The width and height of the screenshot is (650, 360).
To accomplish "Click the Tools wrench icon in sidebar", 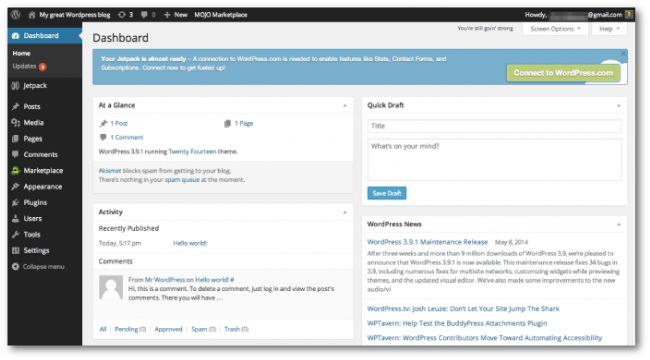I will click(x=16, y=235).
